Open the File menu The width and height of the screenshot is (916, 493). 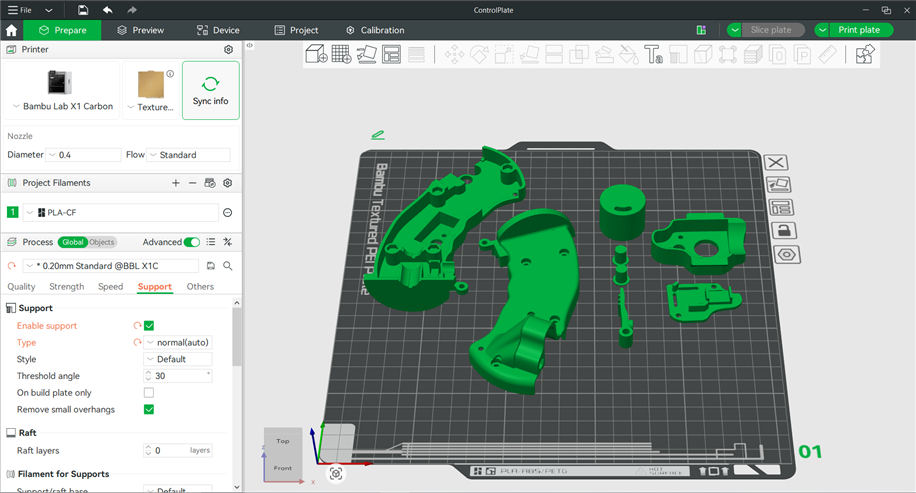pos(20,10)
